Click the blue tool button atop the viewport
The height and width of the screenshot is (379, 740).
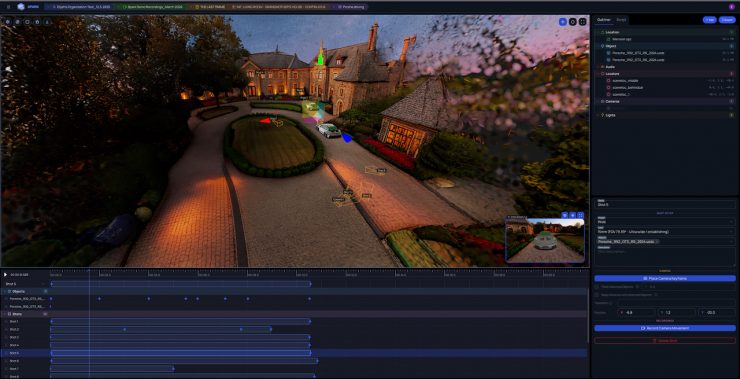[x=563, y=22]
